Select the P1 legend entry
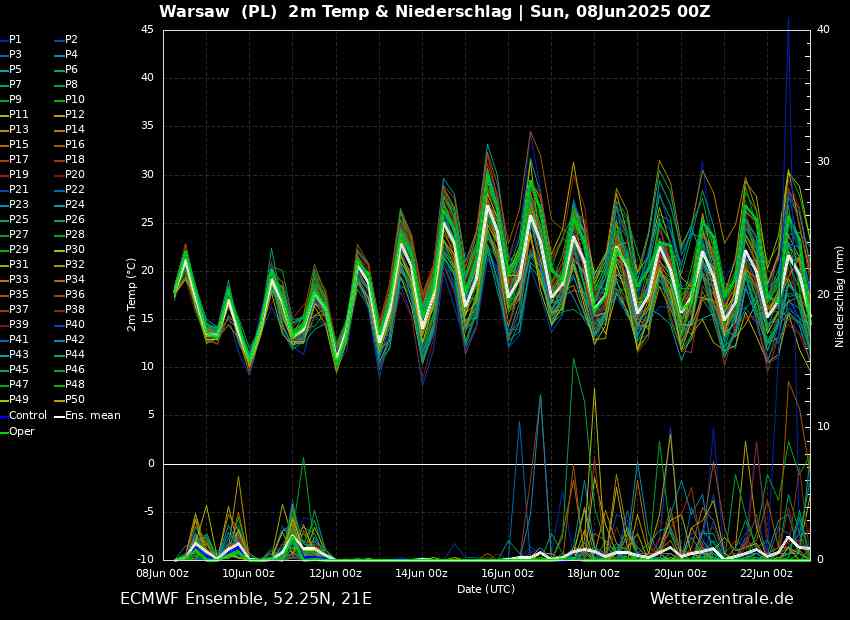Image resolution: width=850 pixels, height=620 pixels. click(11, 40)
